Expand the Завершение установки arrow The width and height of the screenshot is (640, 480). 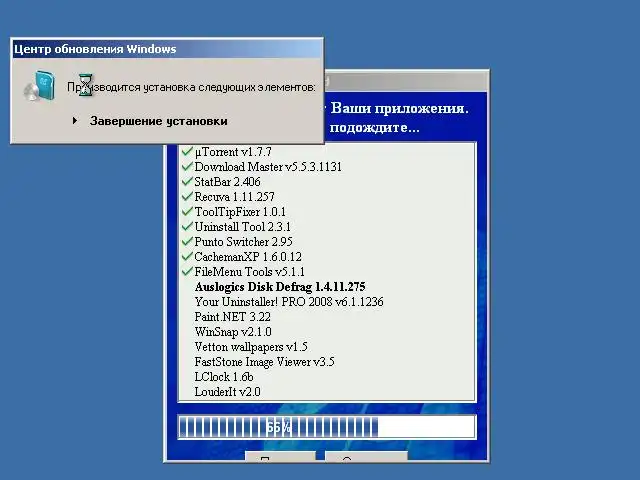coord(75,120)
